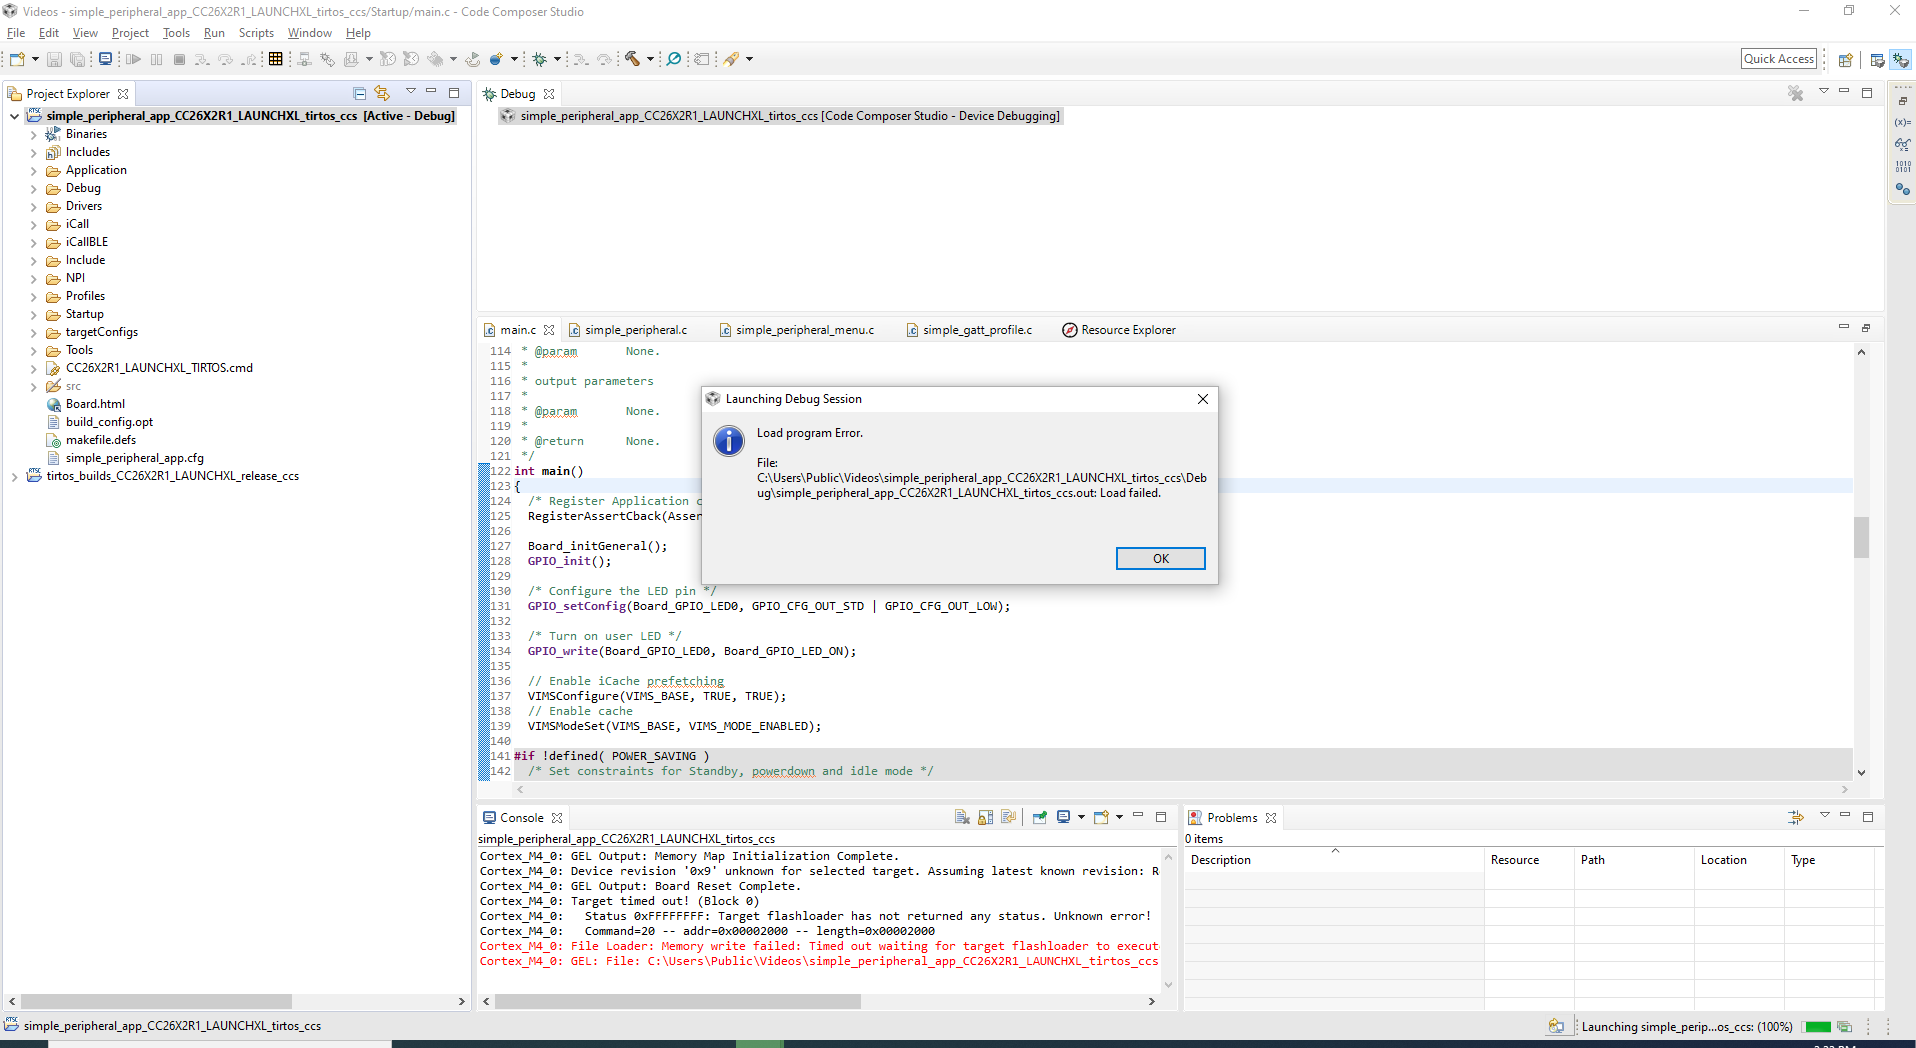Expand the iCallBLE folder
Screen dimensions: 1916x1048
[33, 243]
